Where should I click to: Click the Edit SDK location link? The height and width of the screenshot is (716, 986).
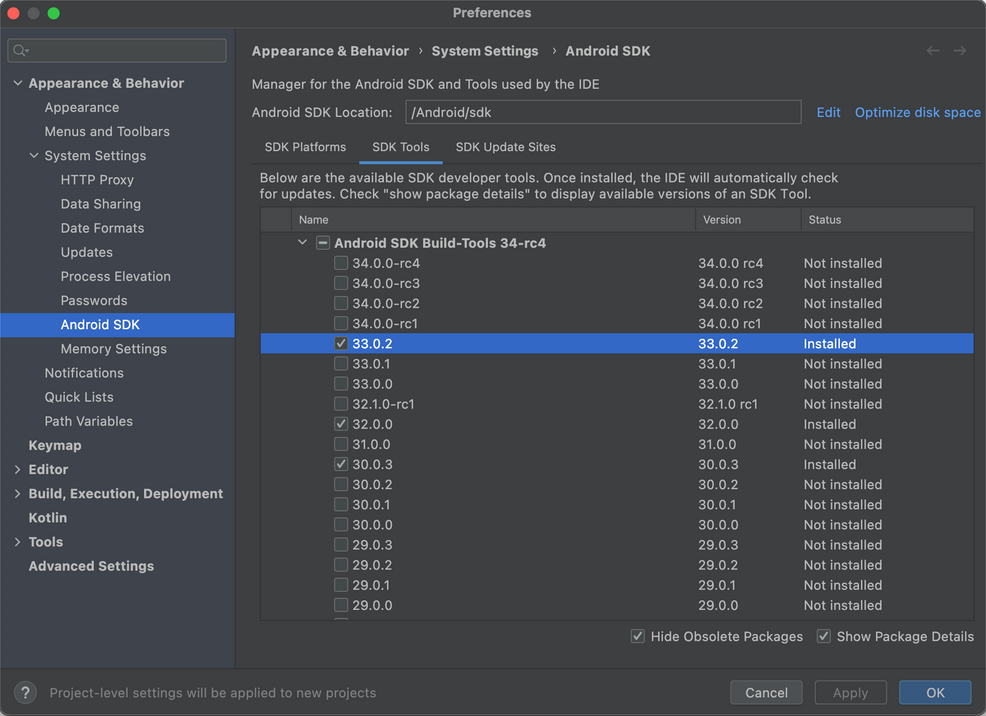click(828, 113)
